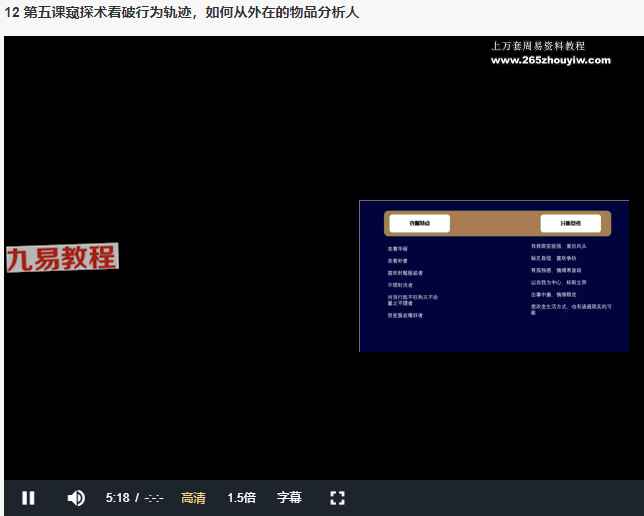Toggle 字幕 subtitles in the player bar
Viewport: 644px width, 516px height.
(289, 497)
